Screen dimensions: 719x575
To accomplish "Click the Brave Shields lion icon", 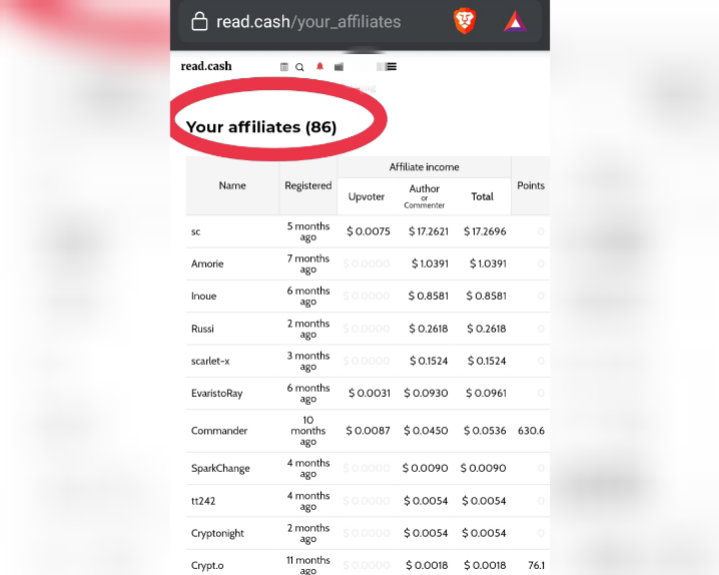I will click(465, 22).
